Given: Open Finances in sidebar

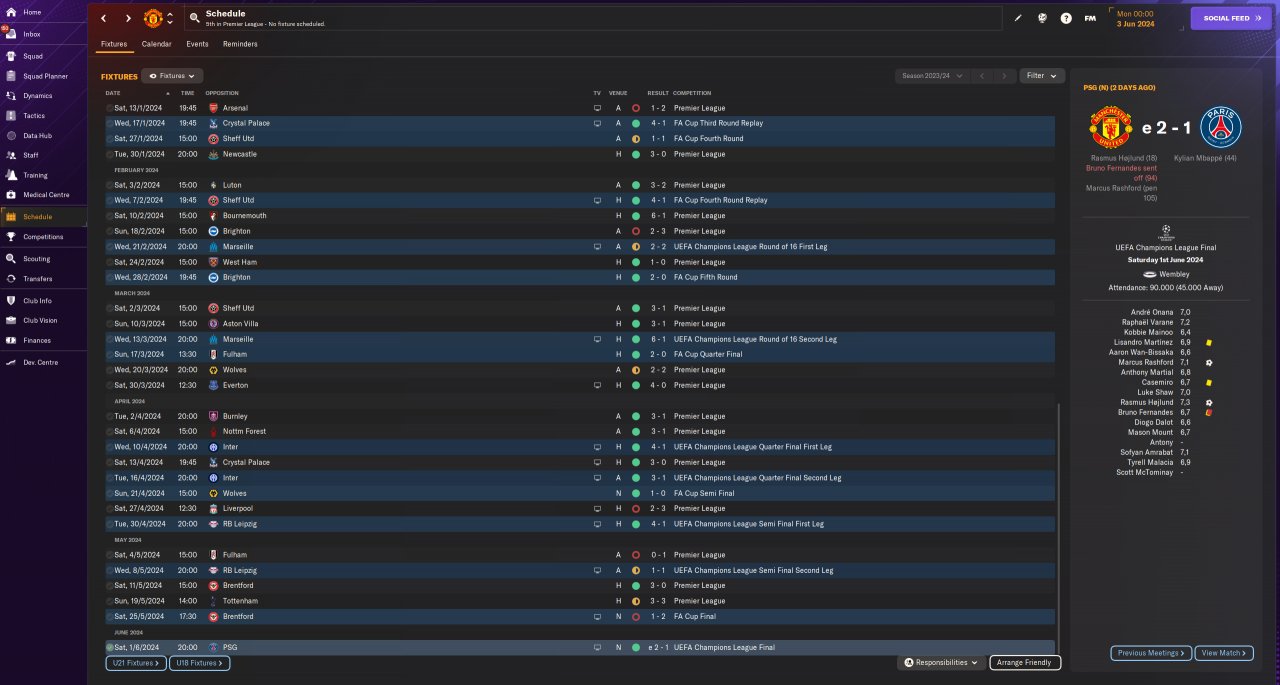Looking at the screenshot, I should coord(37,340).
